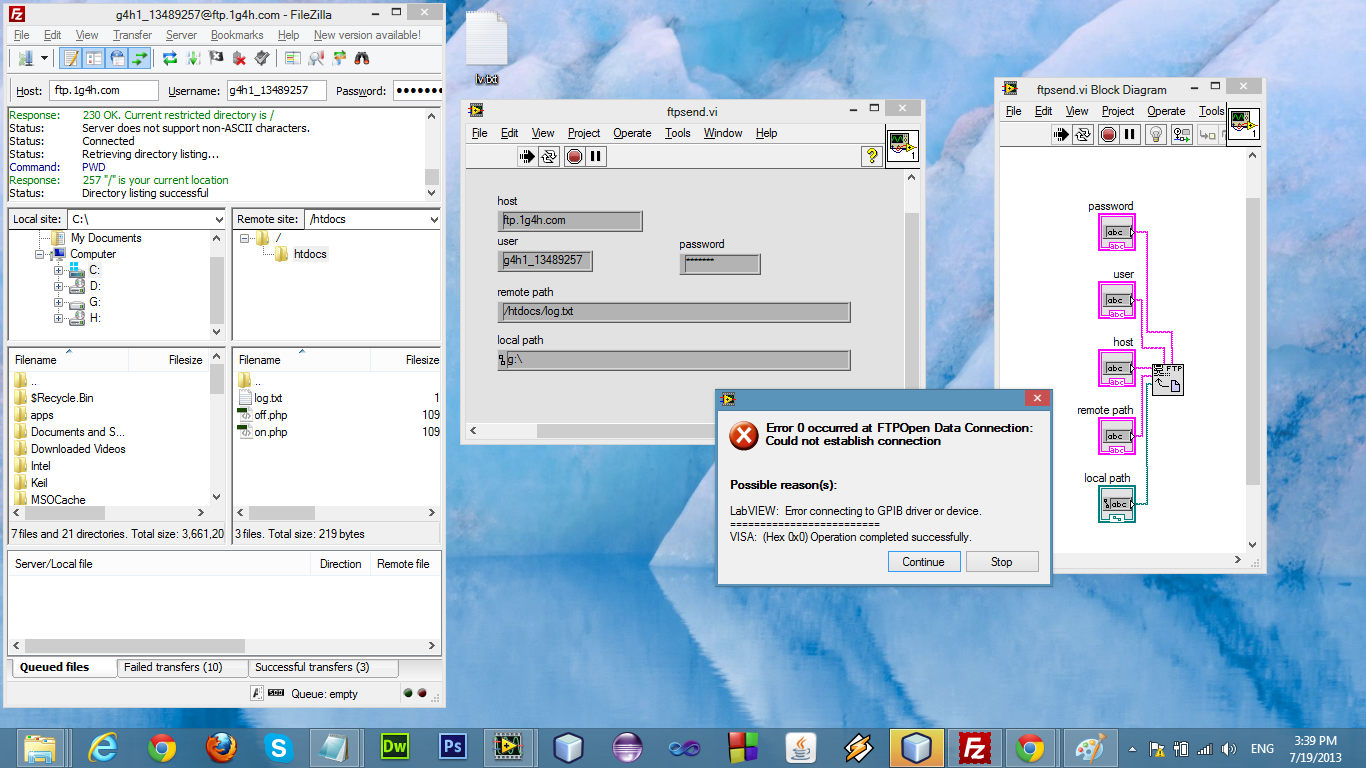Pause execution in Block Diagram toolbar
The image size is (1366, 768).
pyautogui.click(x=1130, y=134)
